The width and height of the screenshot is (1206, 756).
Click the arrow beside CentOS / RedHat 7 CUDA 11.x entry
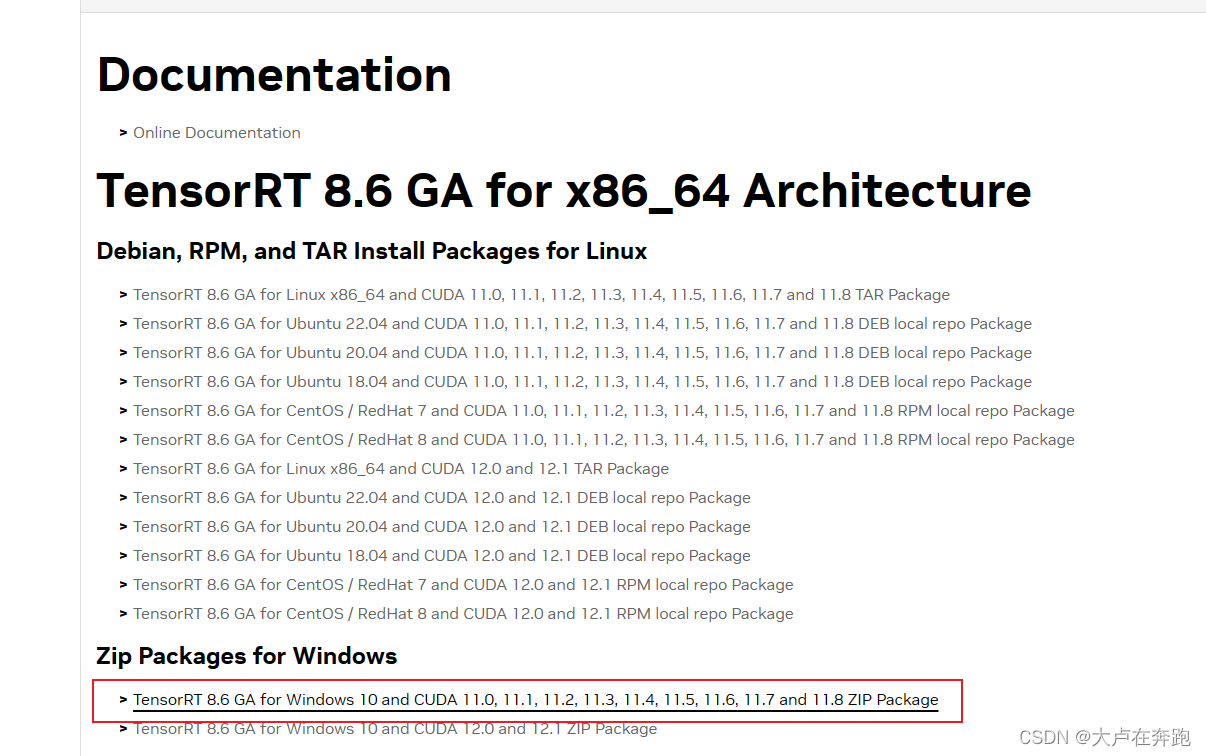point(122,410)
